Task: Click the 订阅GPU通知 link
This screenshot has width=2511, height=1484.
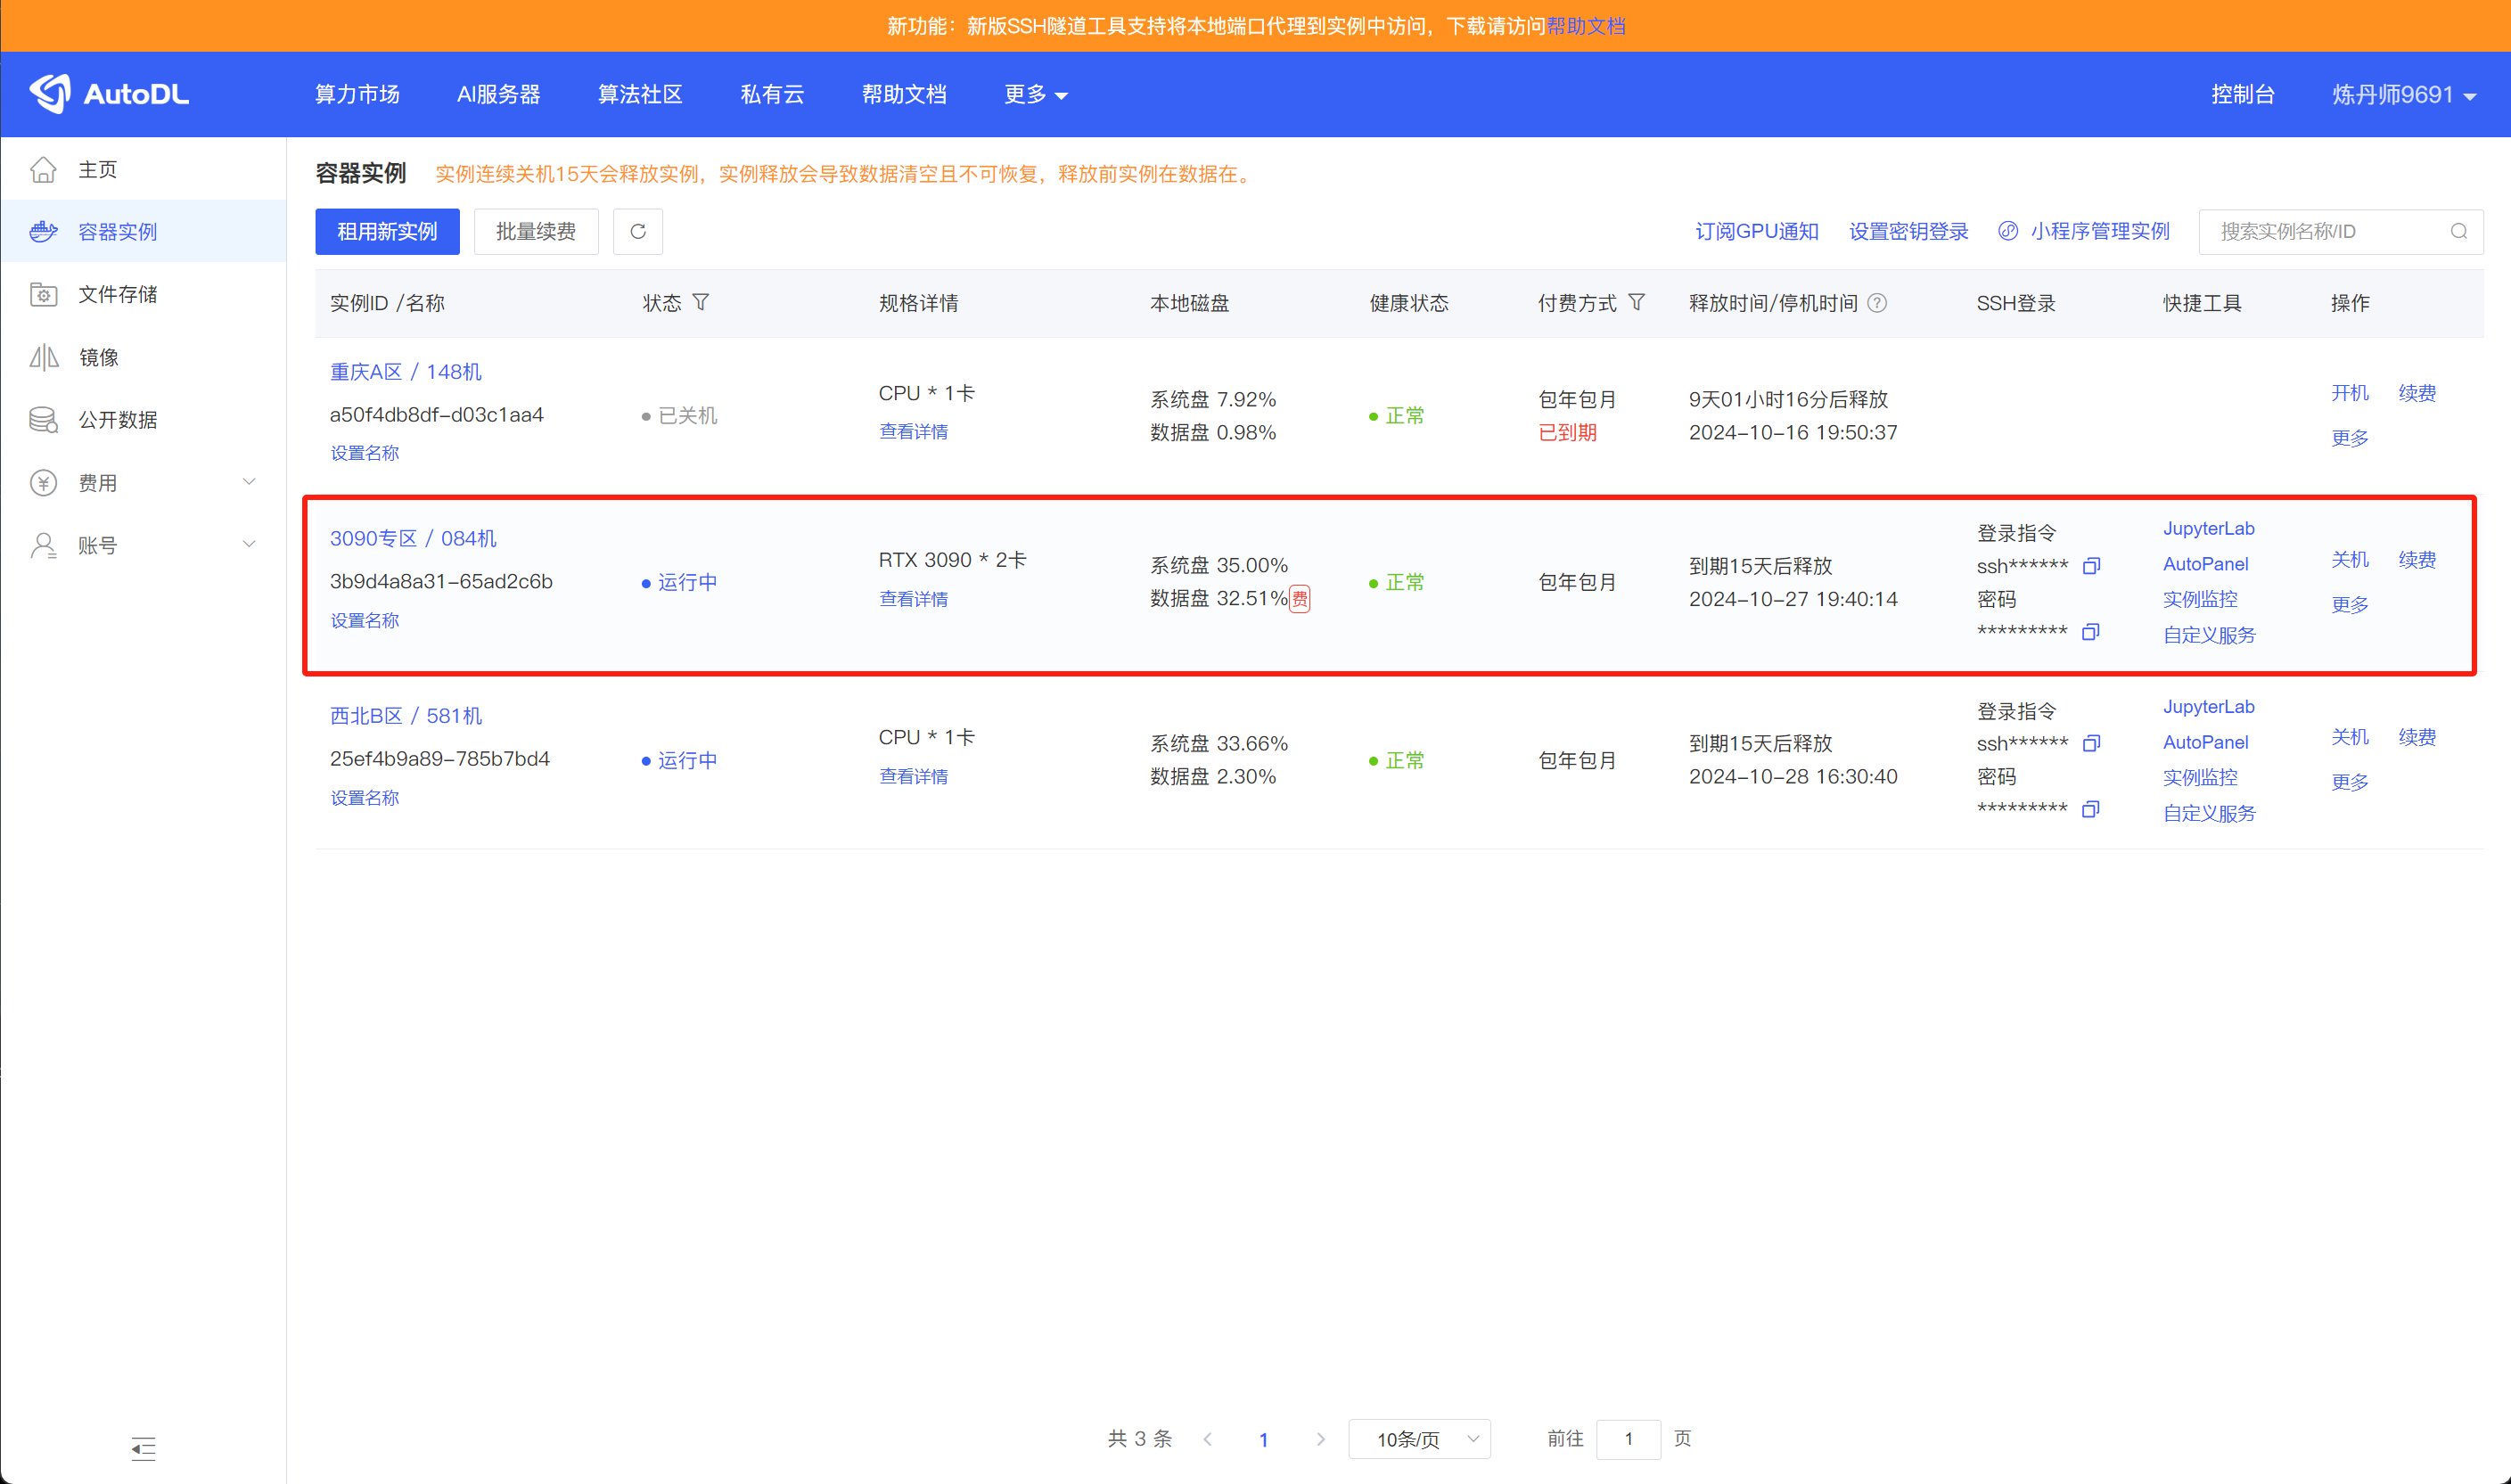Action: click(x=1757, y=231)
